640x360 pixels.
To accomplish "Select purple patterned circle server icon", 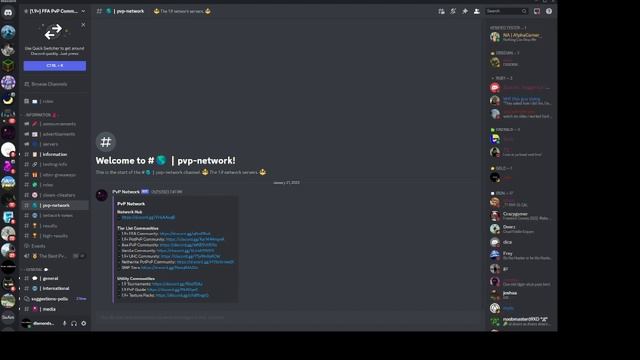I will pos(8,82).
